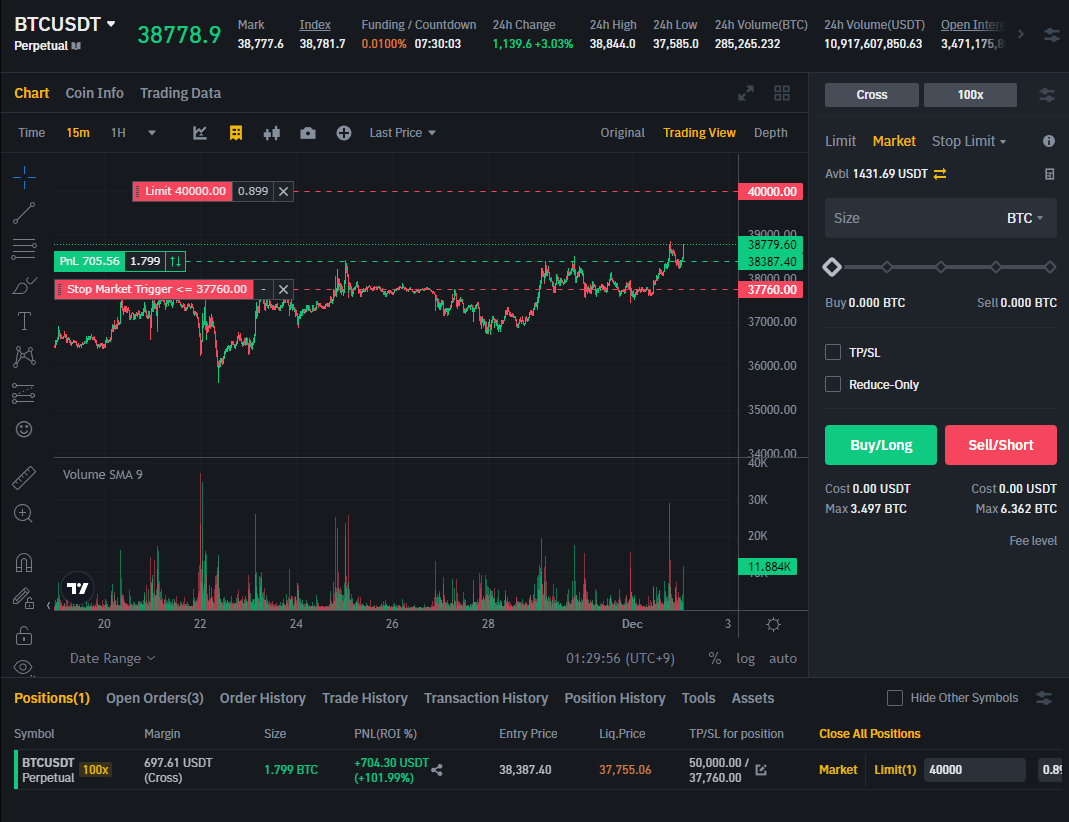Open the multi-chart grid layout icon
The height and width of the screenshot is (822, 1069).
coord(782,93)
